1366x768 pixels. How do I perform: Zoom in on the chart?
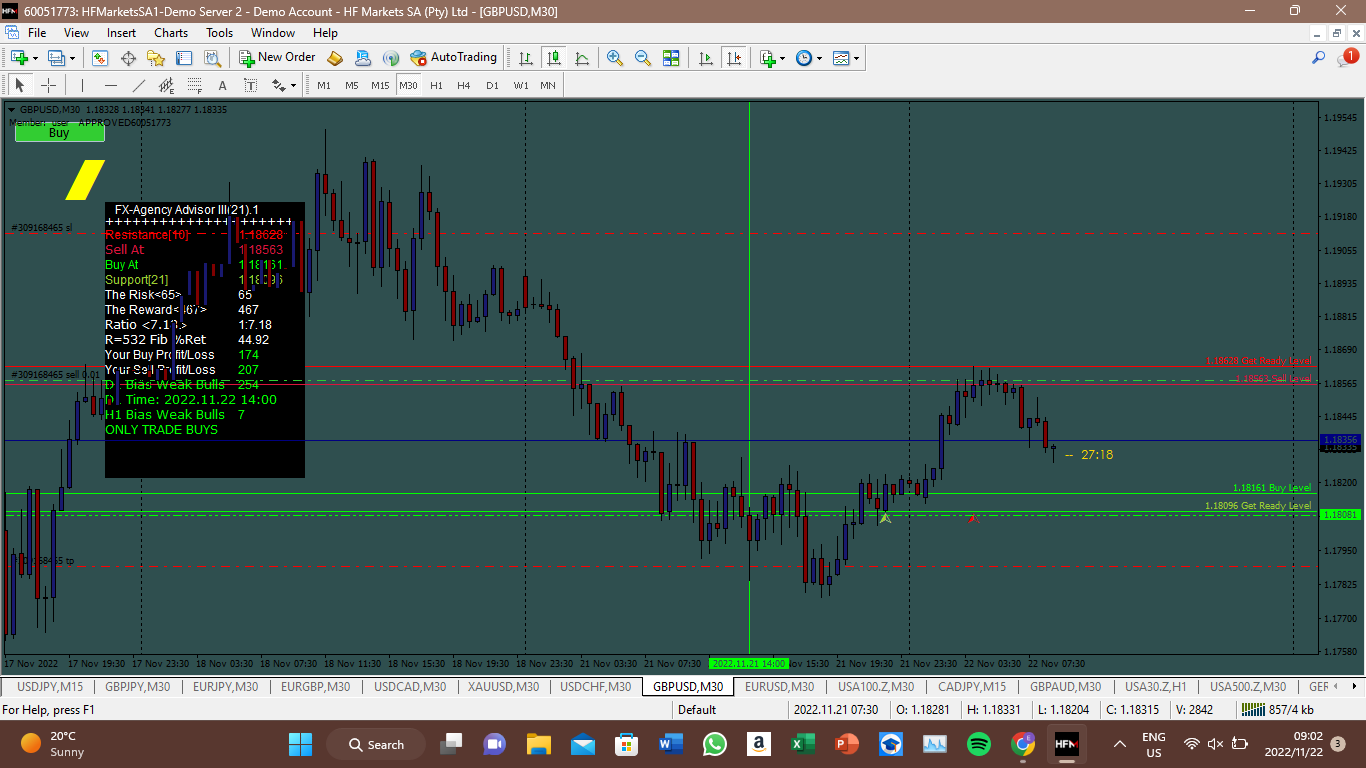coord(615,58)
